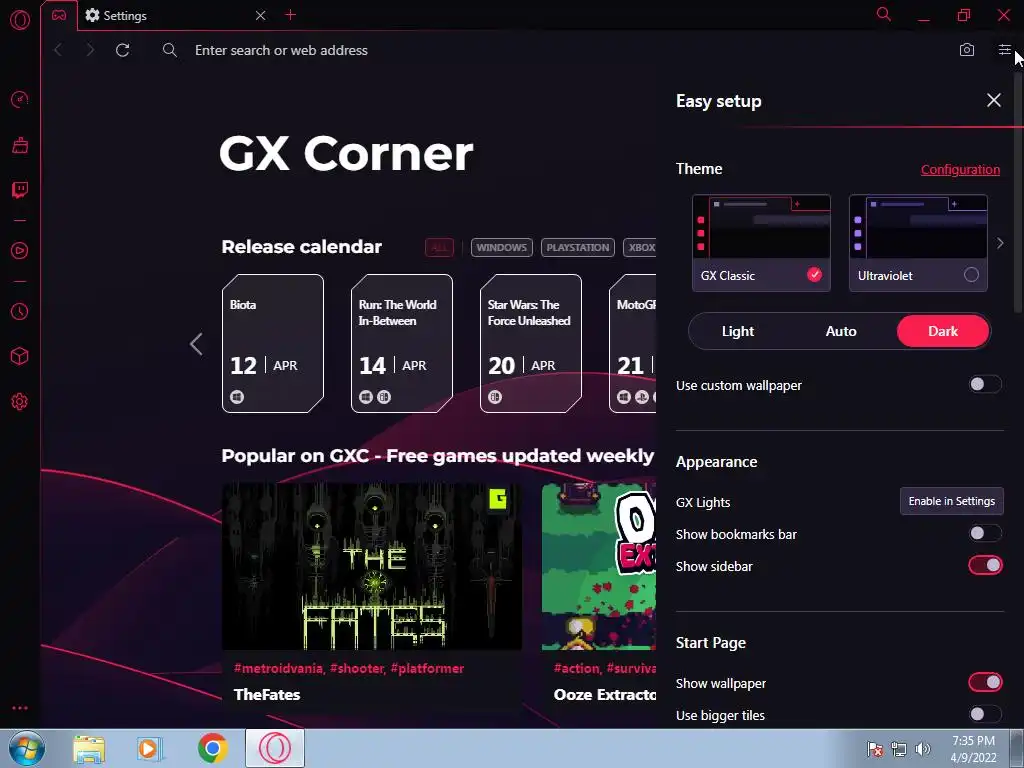
Task: Filter release calendar by WINDOWS
Action: (x=502, y=248)
